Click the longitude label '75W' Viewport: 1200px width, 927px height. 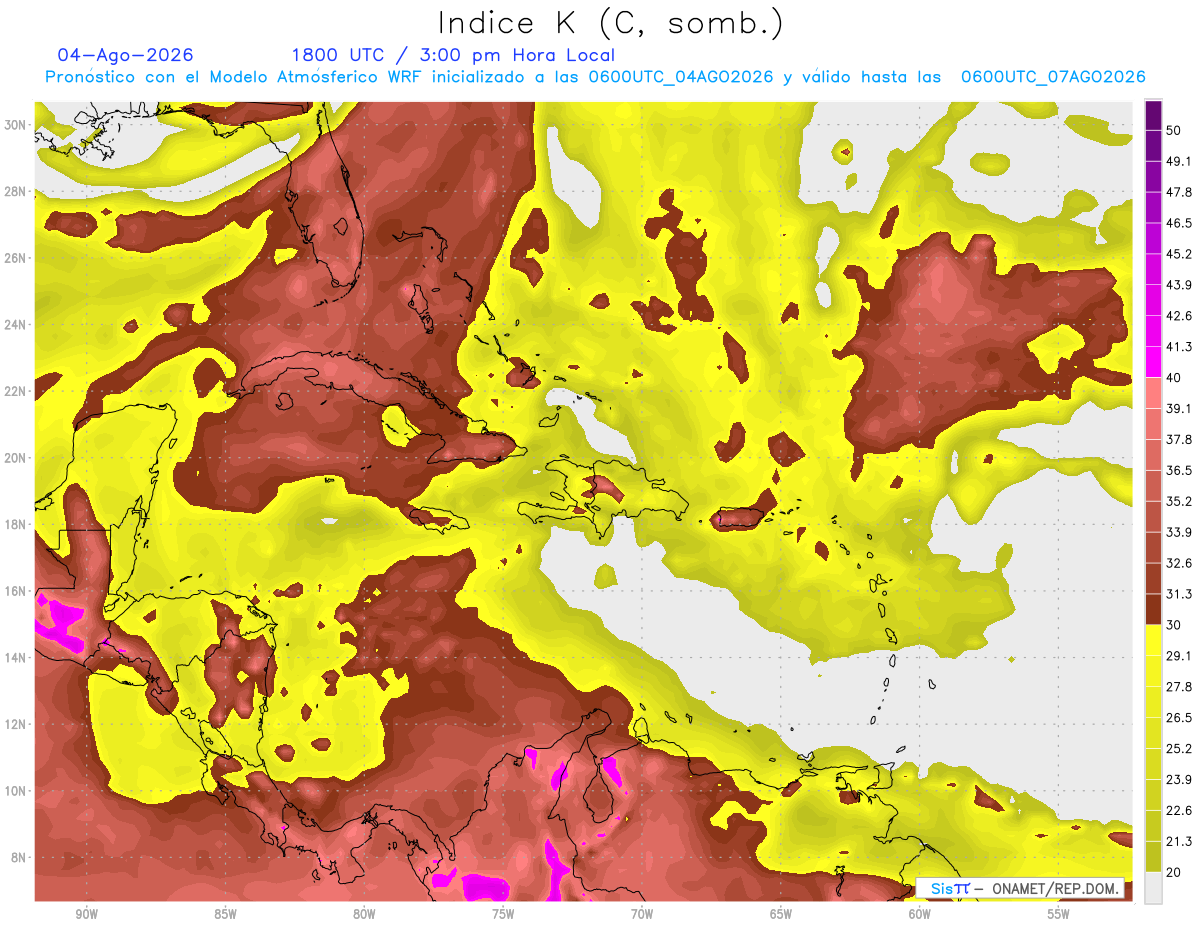(503, 914)
